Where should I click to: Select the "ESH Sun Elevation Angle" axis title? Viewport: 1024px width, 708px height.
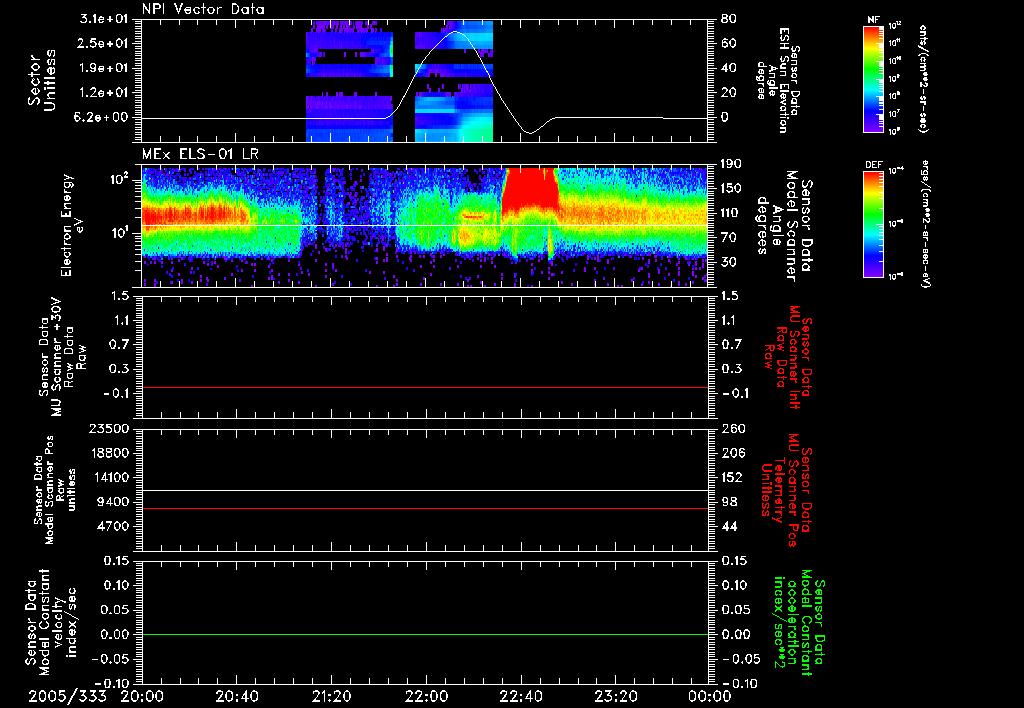780,80
